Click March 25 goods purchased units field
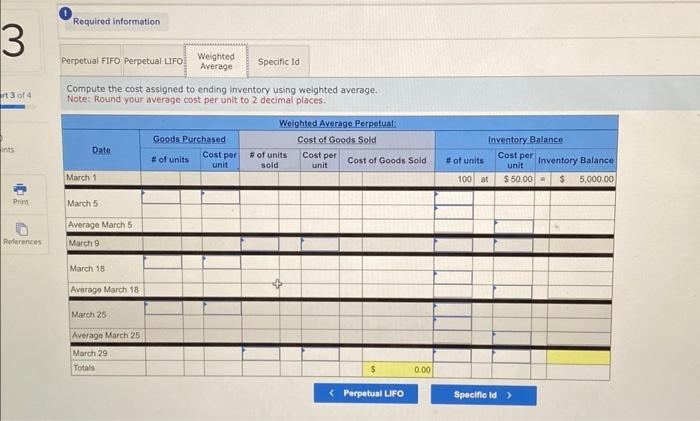The image size is (700, 421). point(163,308)
